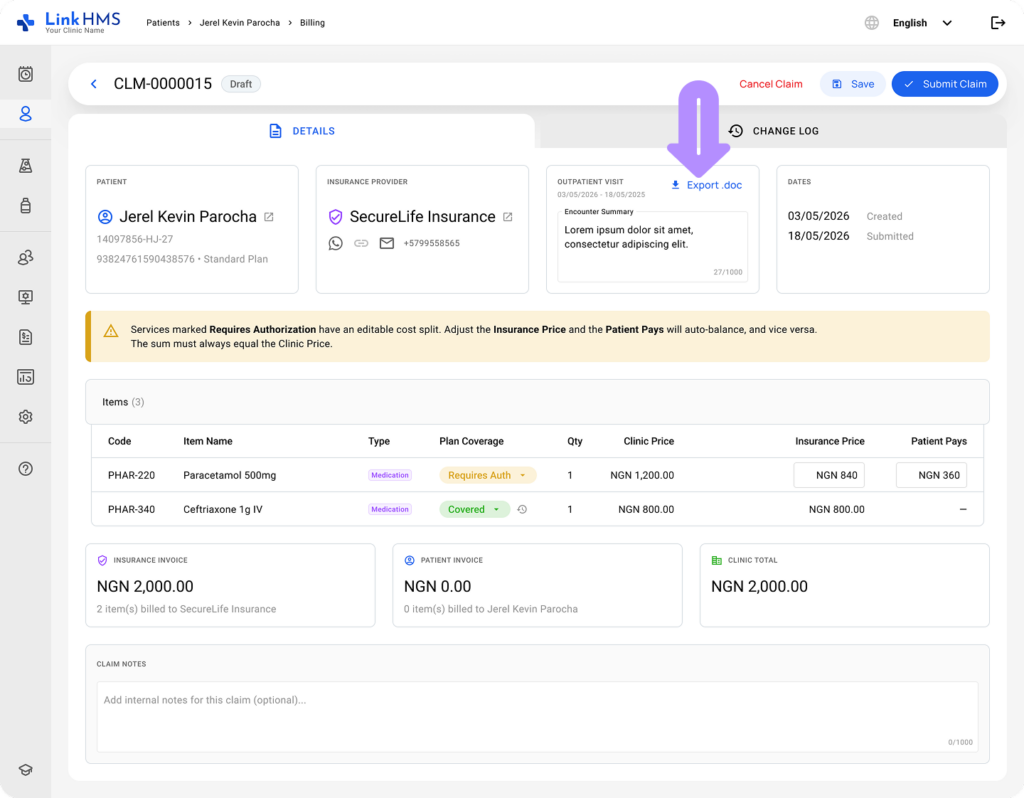Click the history icon beside Covered badge

click(x=522, y=509)
